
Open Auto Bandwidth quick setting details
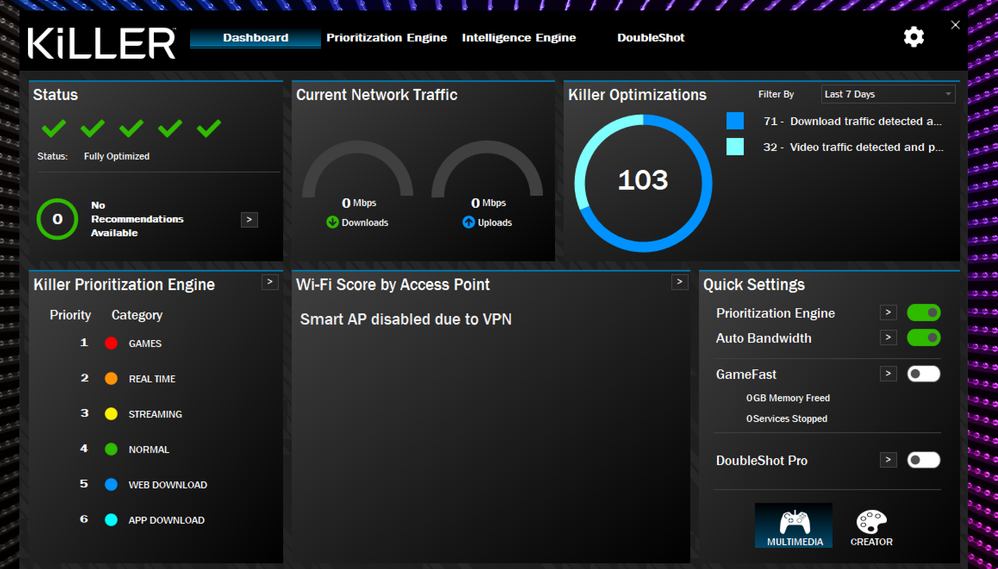pyautogui.click(x=888, y=337)
